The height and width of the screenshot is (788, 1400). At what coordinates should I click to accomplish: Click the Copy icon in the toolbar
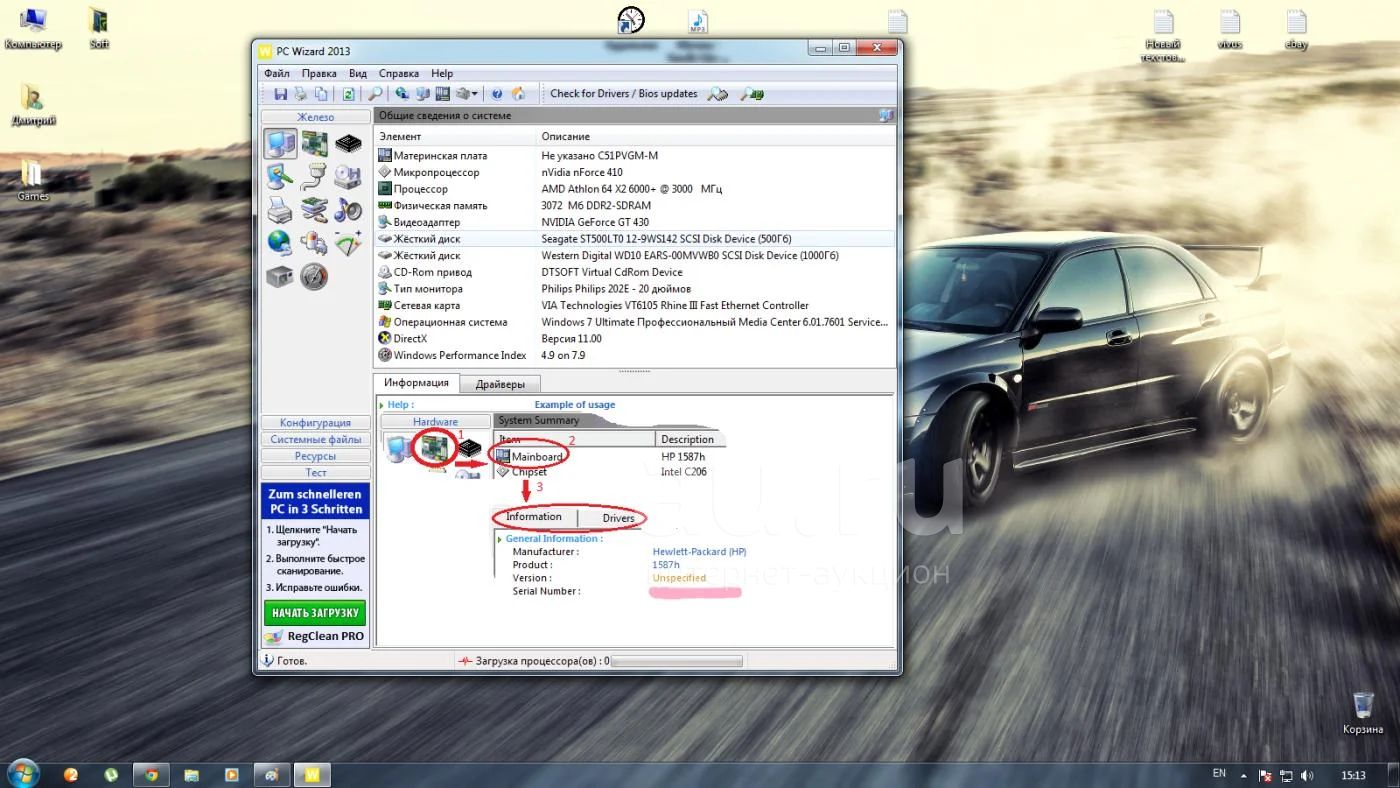pos(321,94)
